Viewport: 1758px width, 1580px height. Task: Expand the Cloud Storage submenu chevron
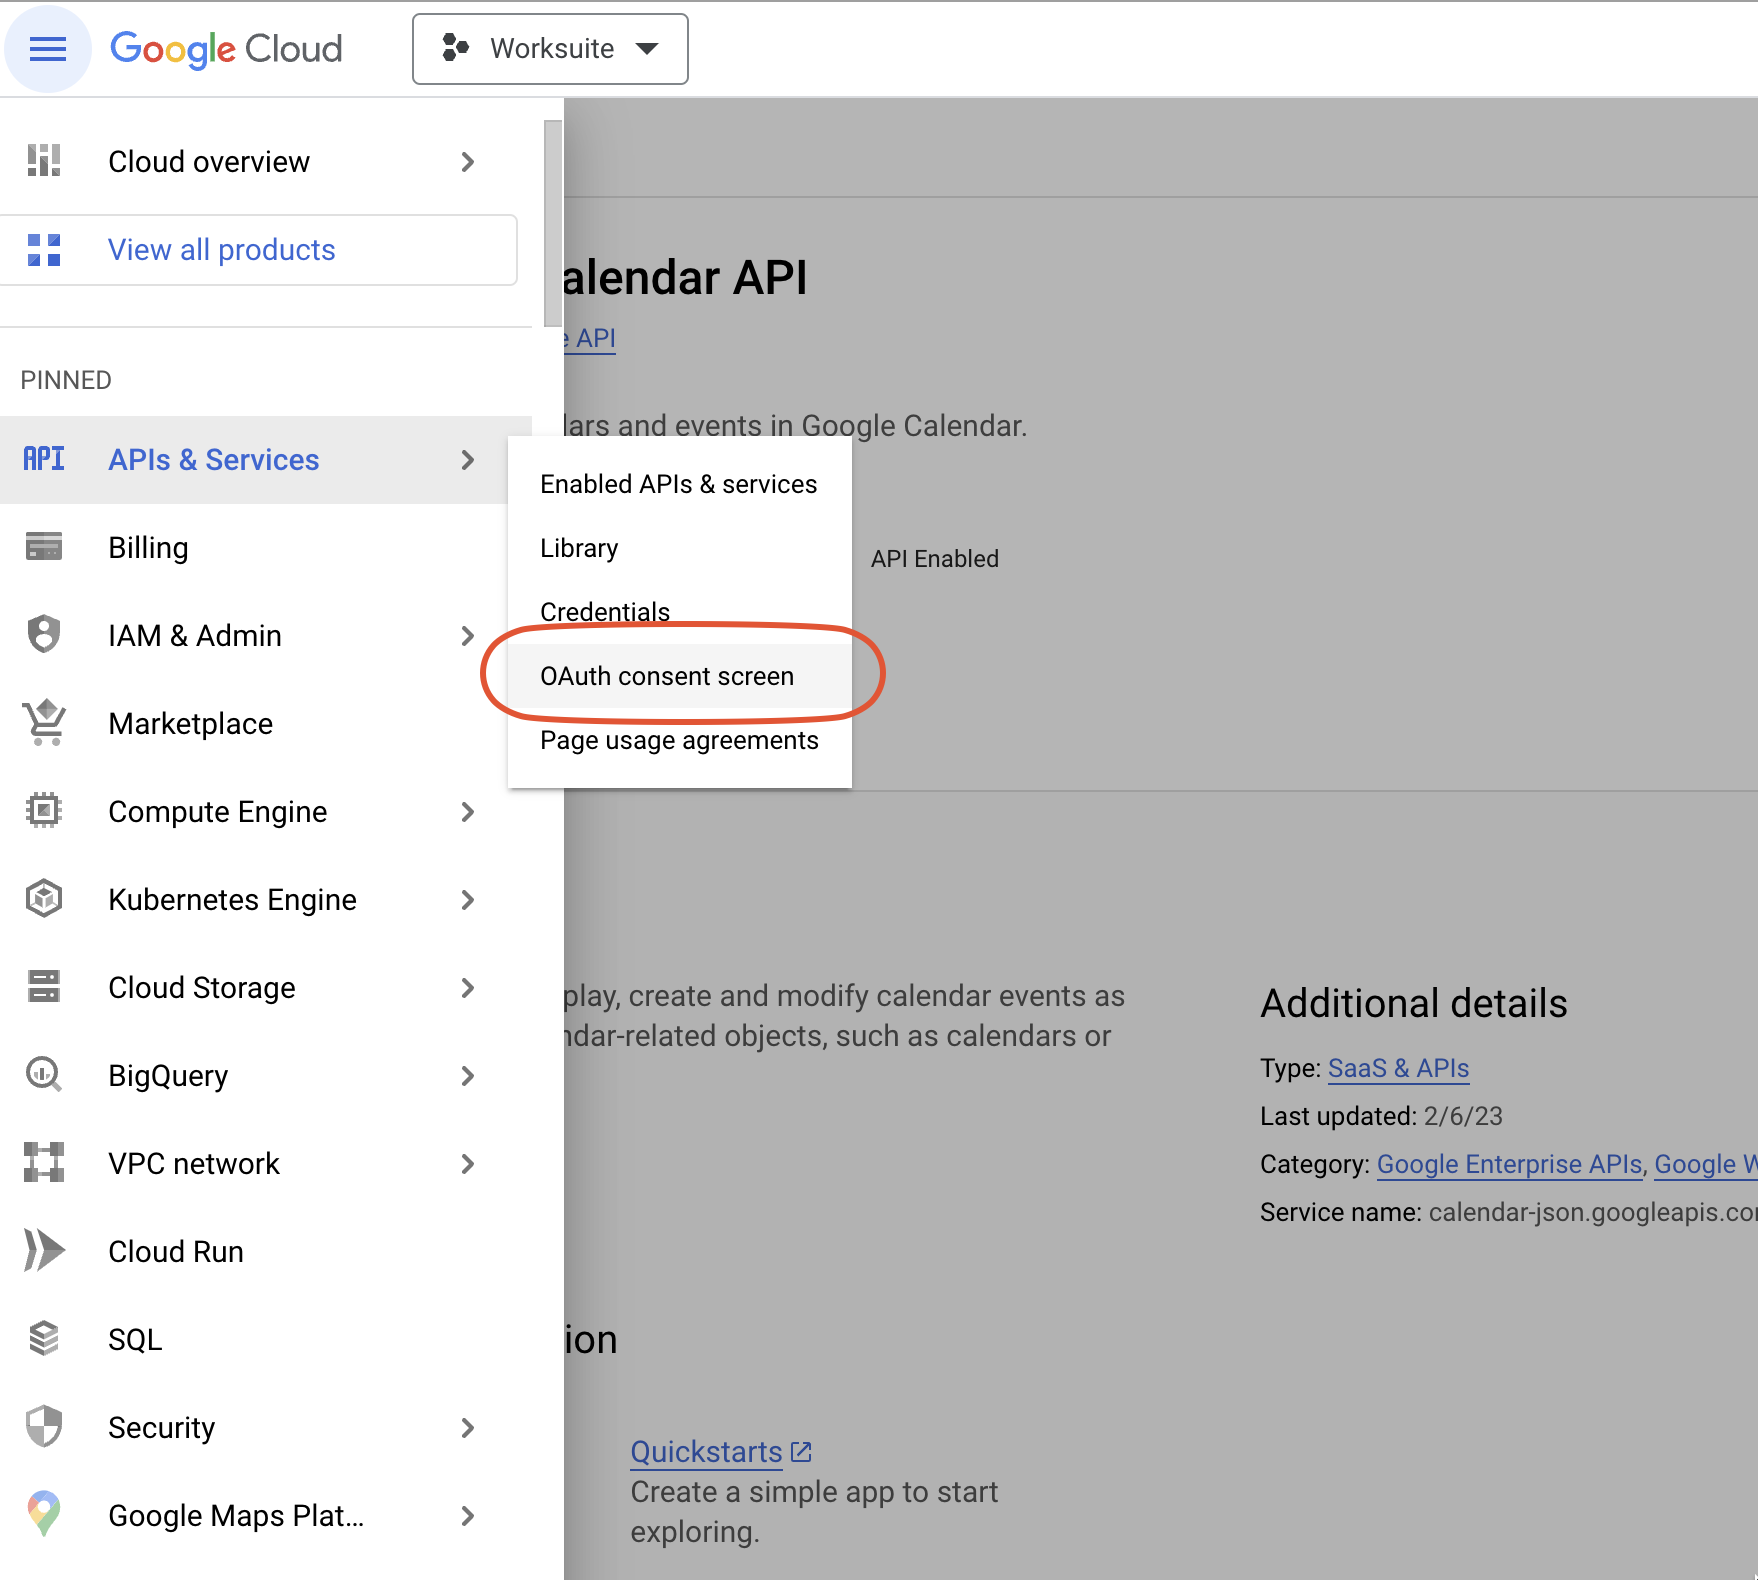click(x=467, y=988)
